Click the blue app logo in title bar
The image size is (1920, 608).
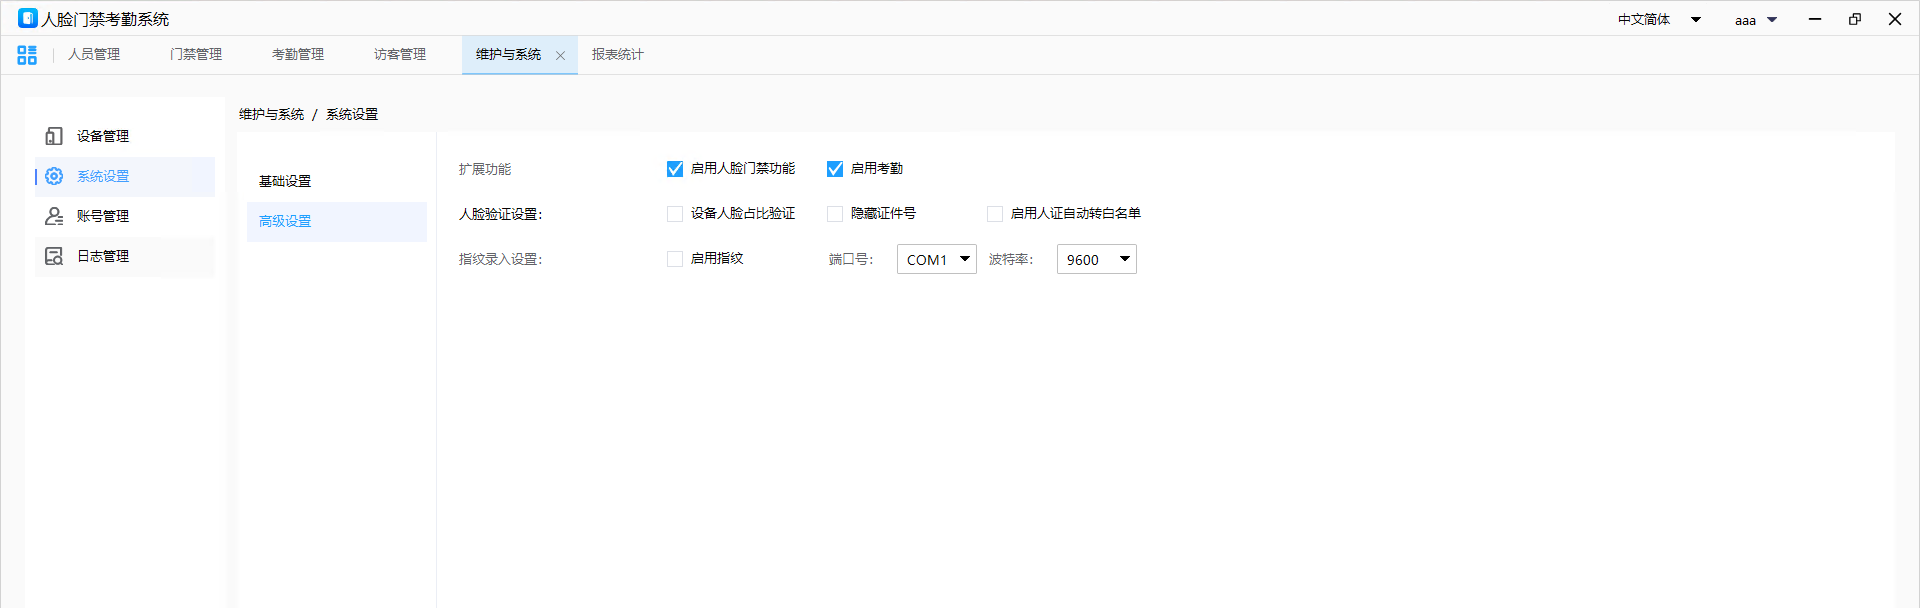(28, 19)
